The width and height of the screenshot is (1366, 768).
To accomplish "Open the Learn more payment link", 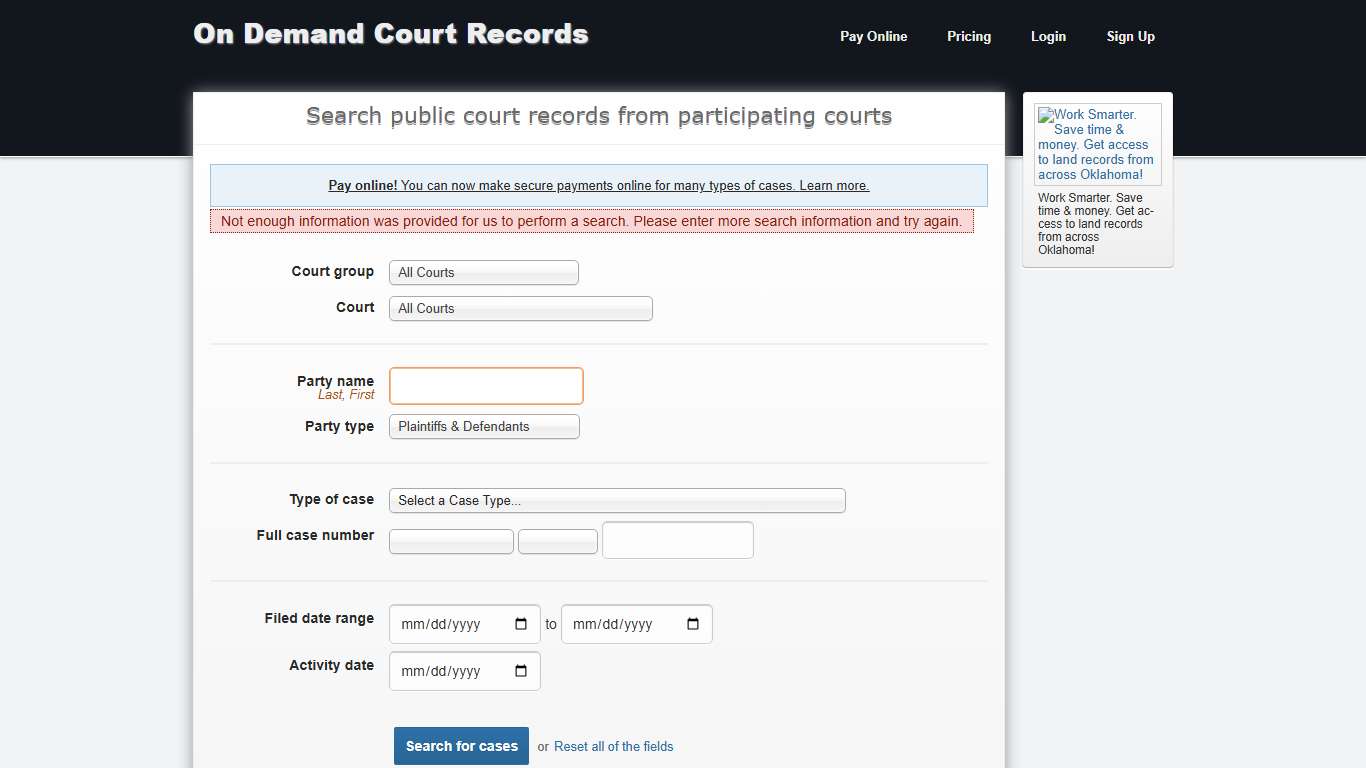I will [x=842, y=185].
